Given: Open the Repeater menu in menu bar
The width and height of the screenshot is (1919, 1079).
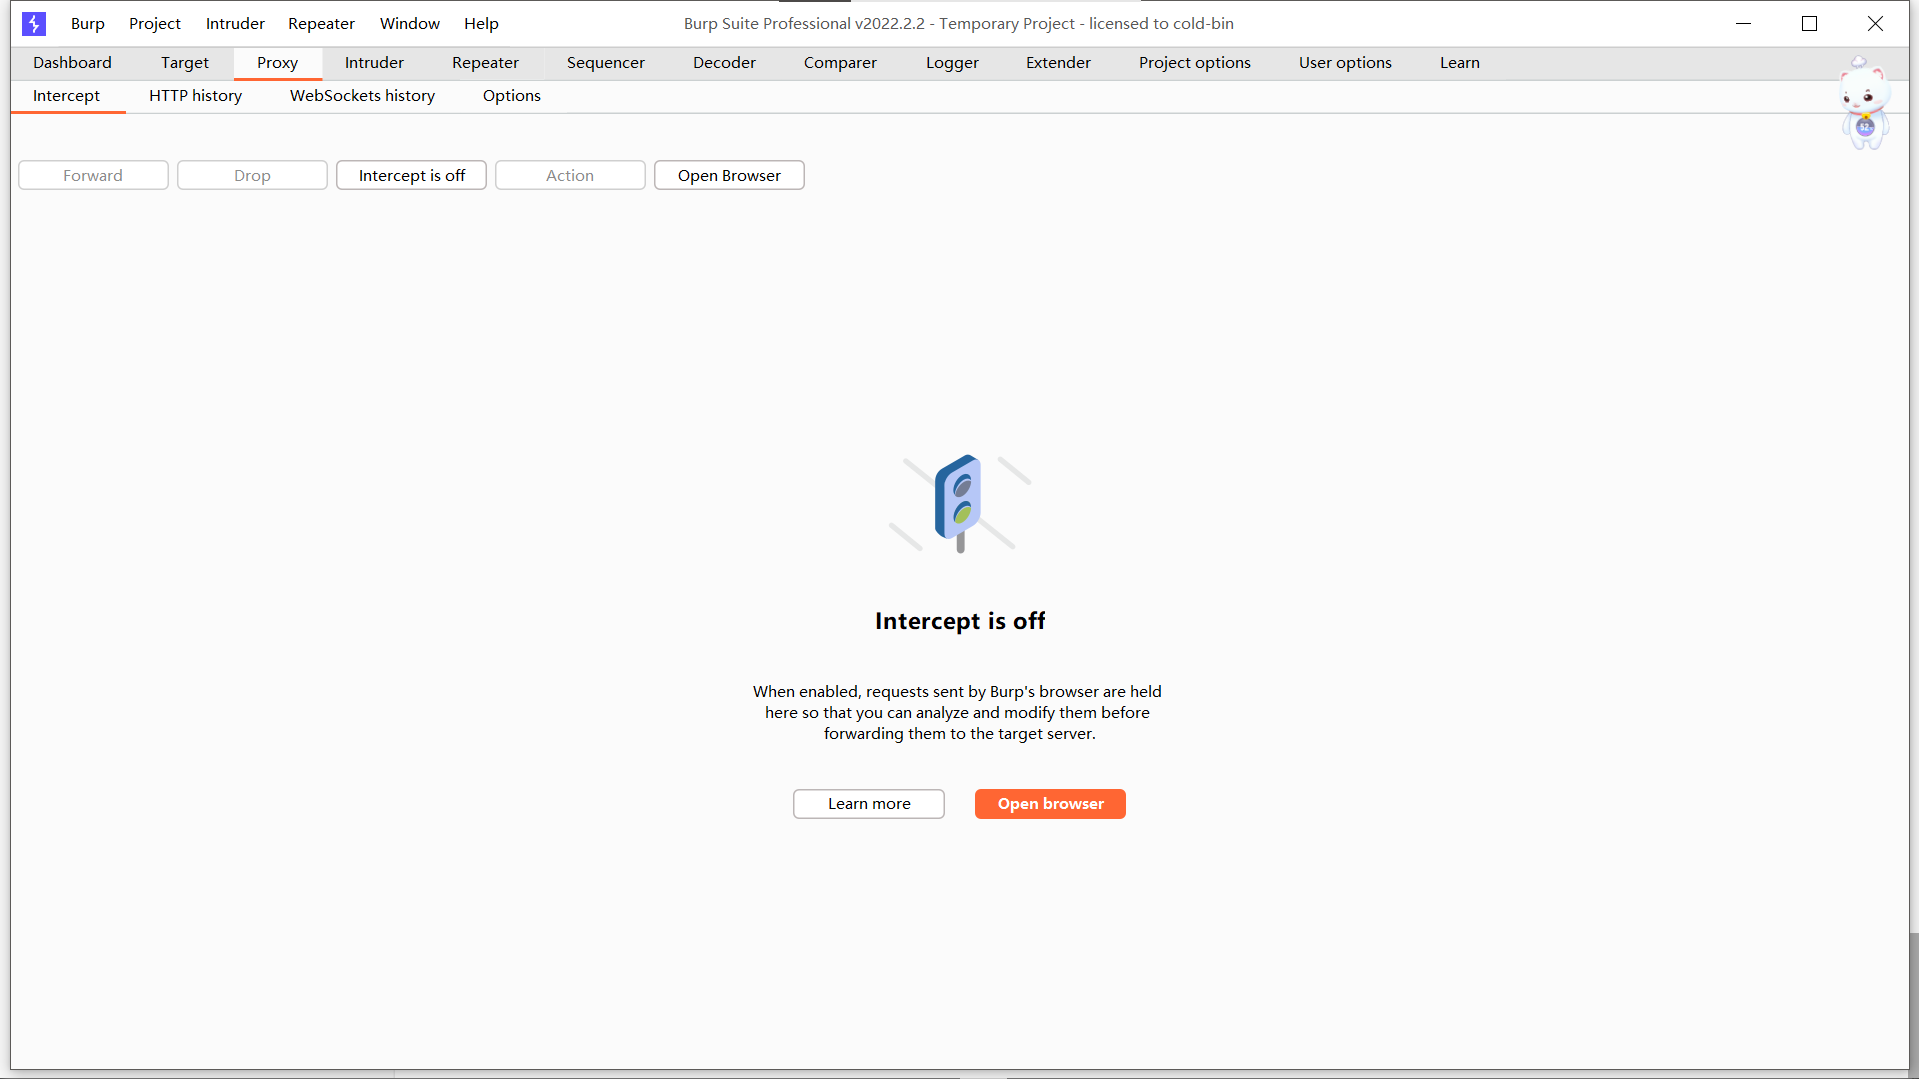Looking at the screenshot, I should click(321, 23).
